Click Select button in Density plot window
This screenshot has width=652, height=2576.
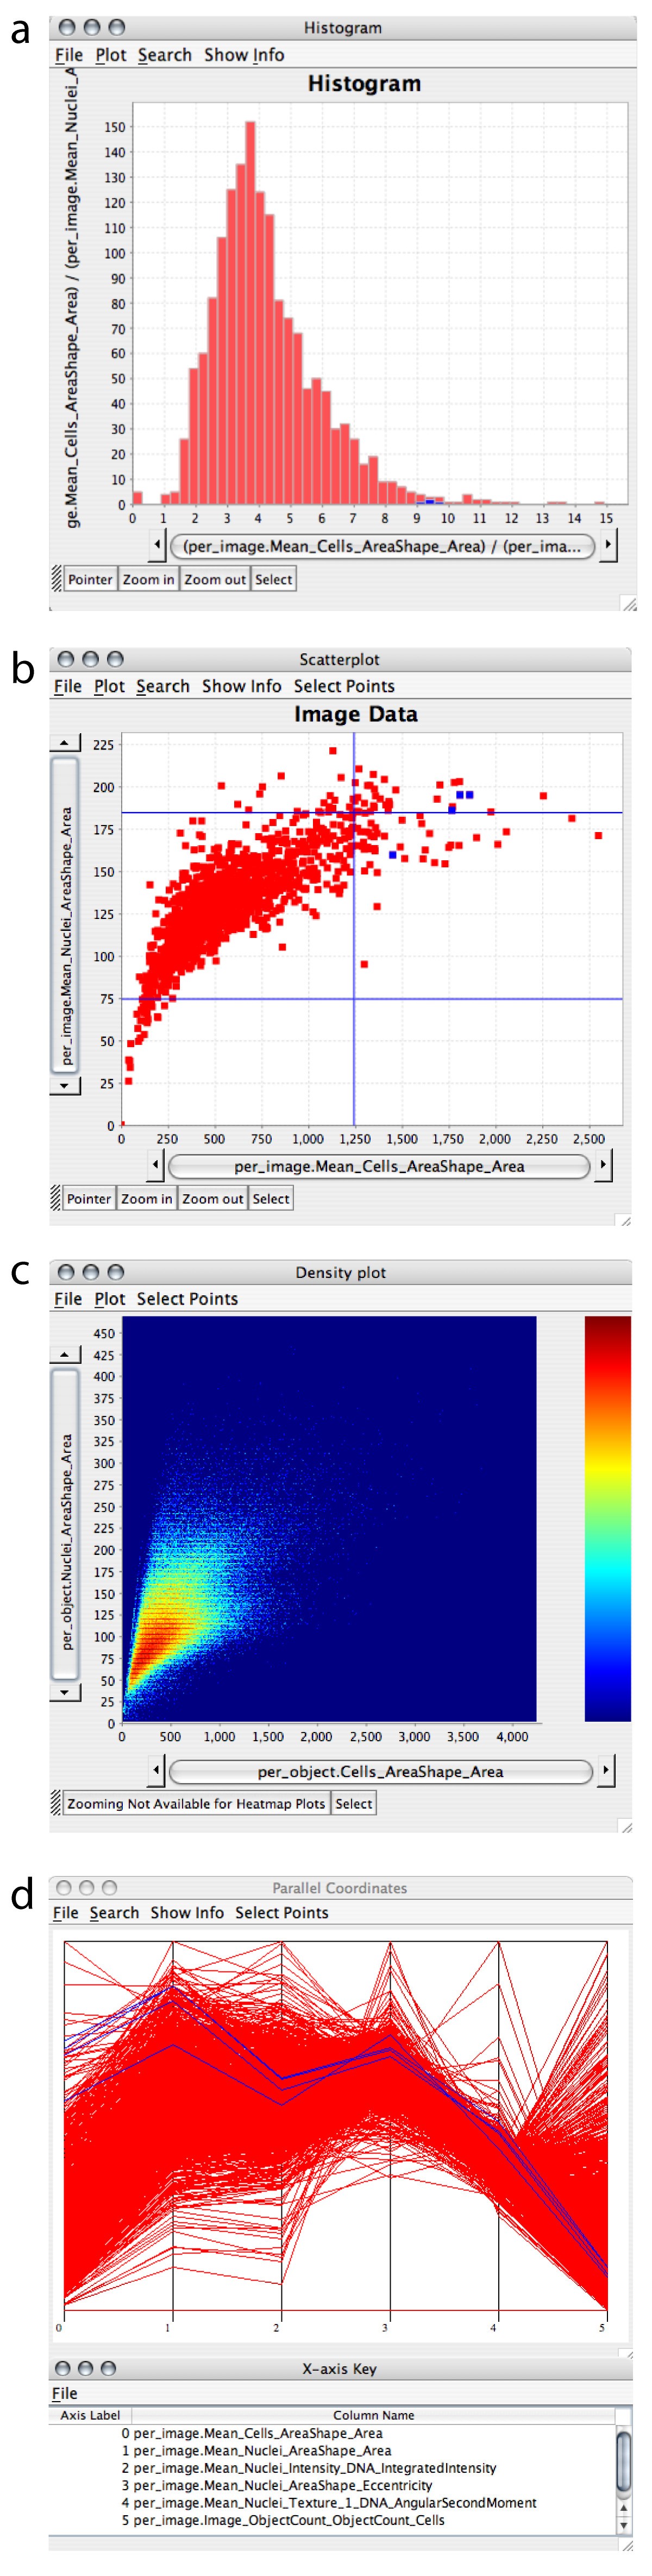[x=354, y=1804]
